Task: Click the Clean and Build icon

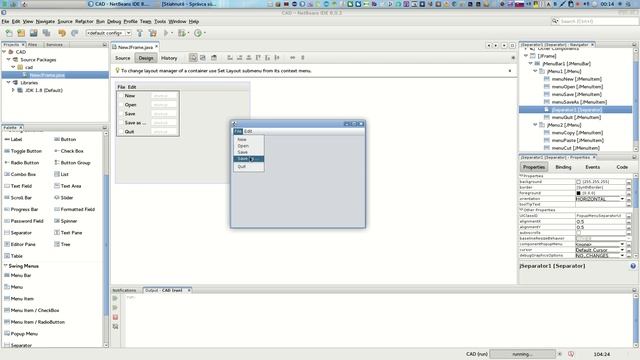Action: tap(153, 33)
